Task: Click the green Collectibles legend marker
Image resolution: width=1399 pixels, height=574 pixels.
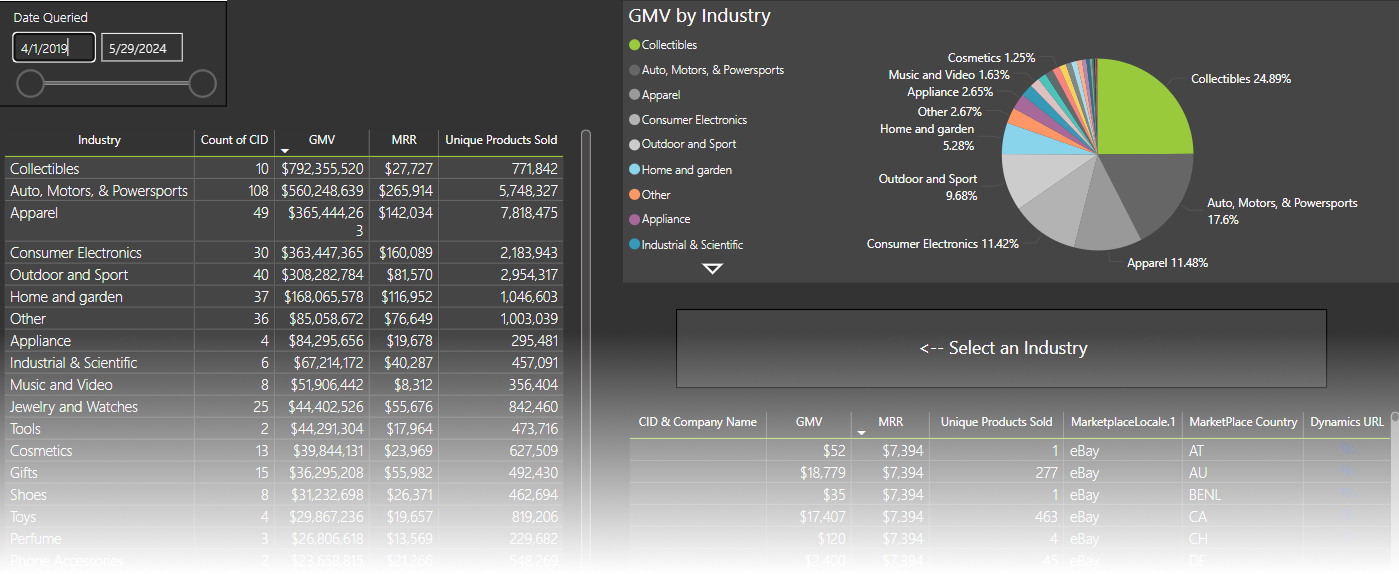Action: [634, 45]
